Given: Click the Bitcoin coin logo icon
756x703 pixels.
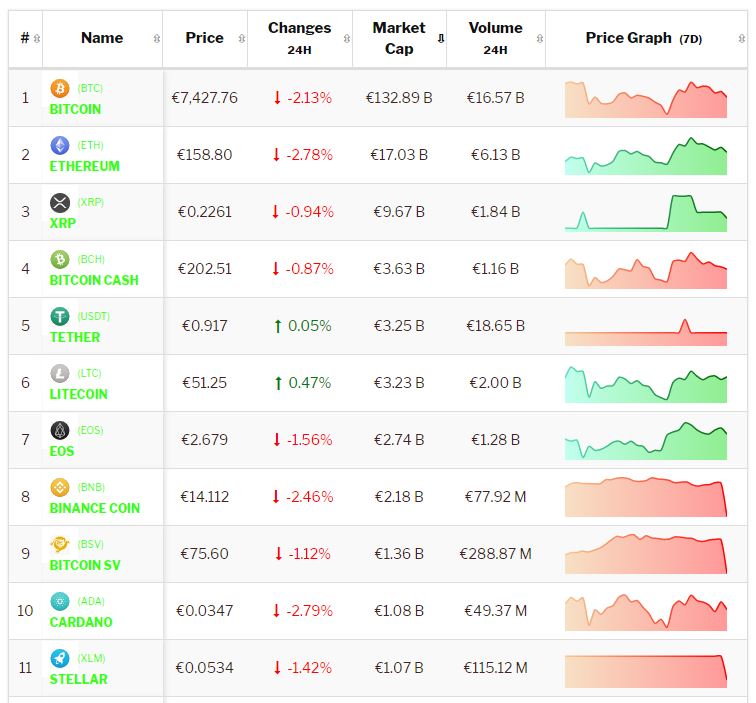Looking at the screenshot, I should coord(60,89).
